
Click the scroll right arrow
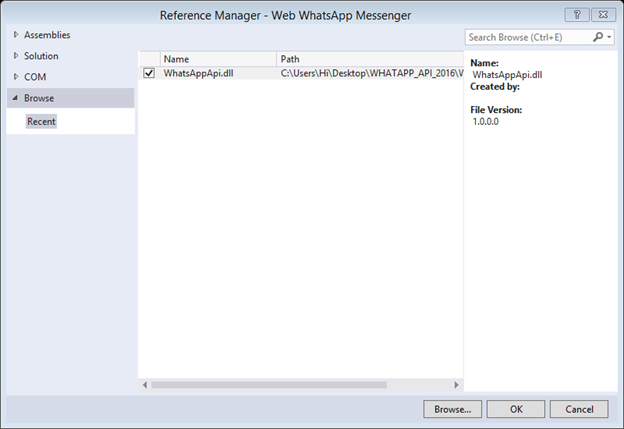click(x=457, y=384)
